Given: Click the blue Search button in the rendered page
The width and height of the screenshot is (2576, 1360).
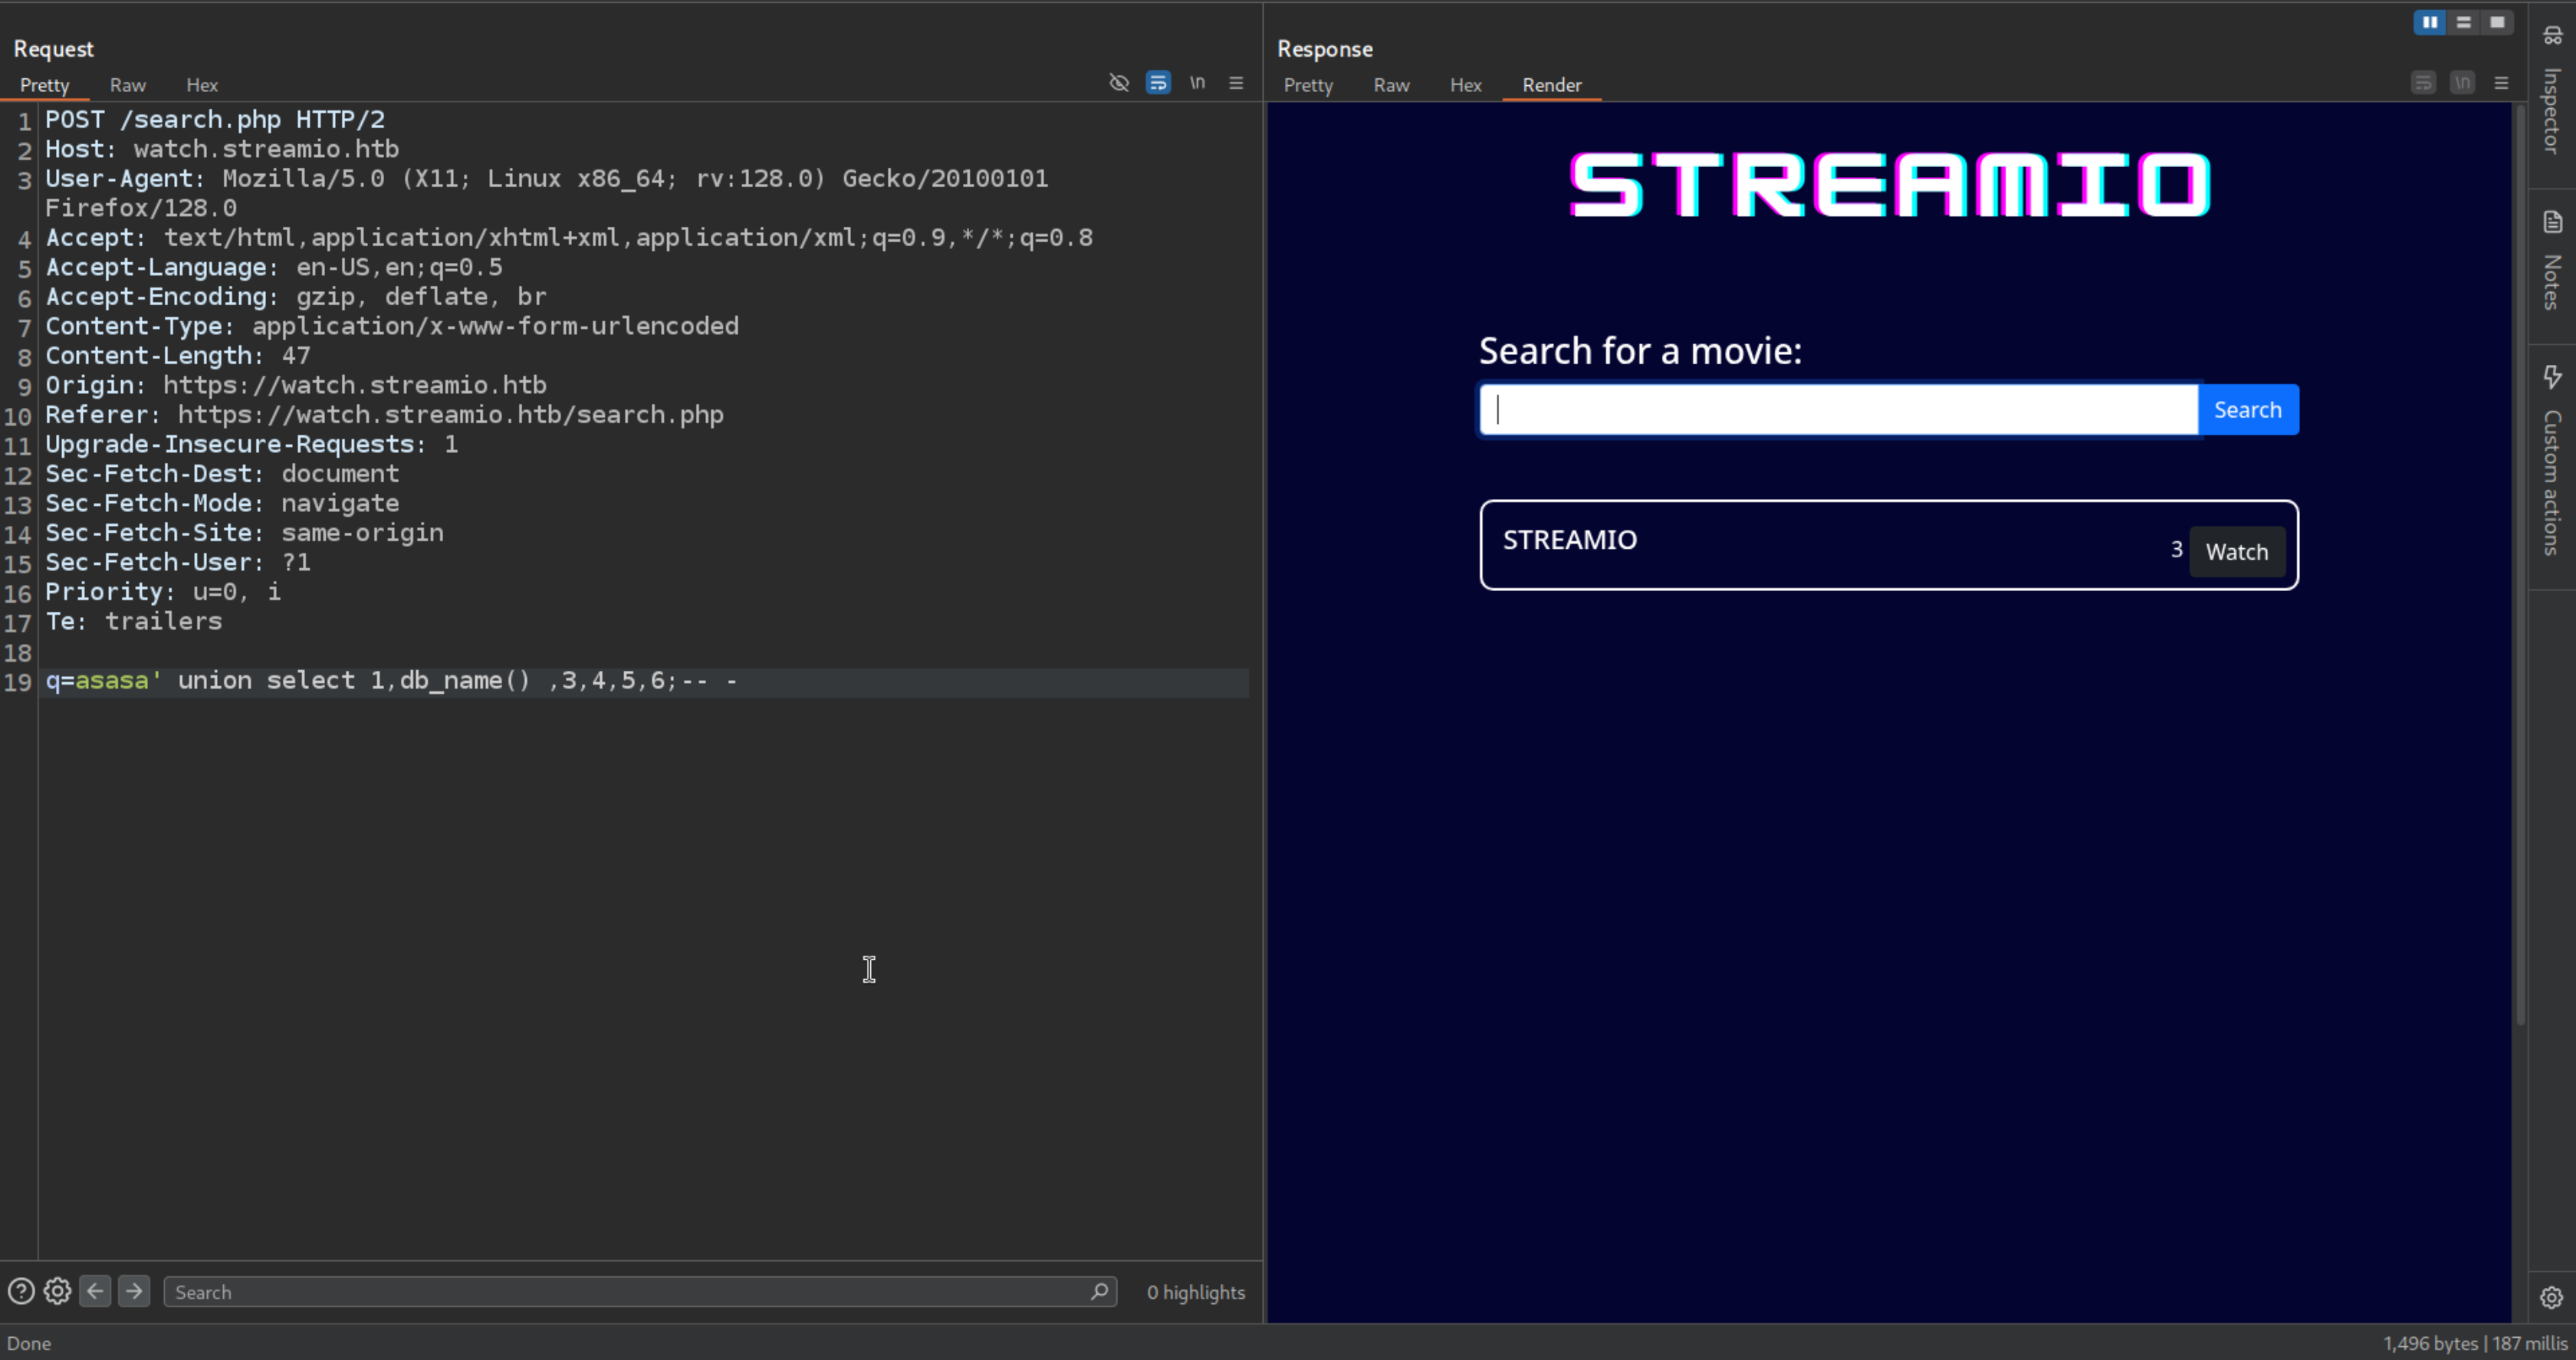Looking at the screenshot, I should (2247, 410).
